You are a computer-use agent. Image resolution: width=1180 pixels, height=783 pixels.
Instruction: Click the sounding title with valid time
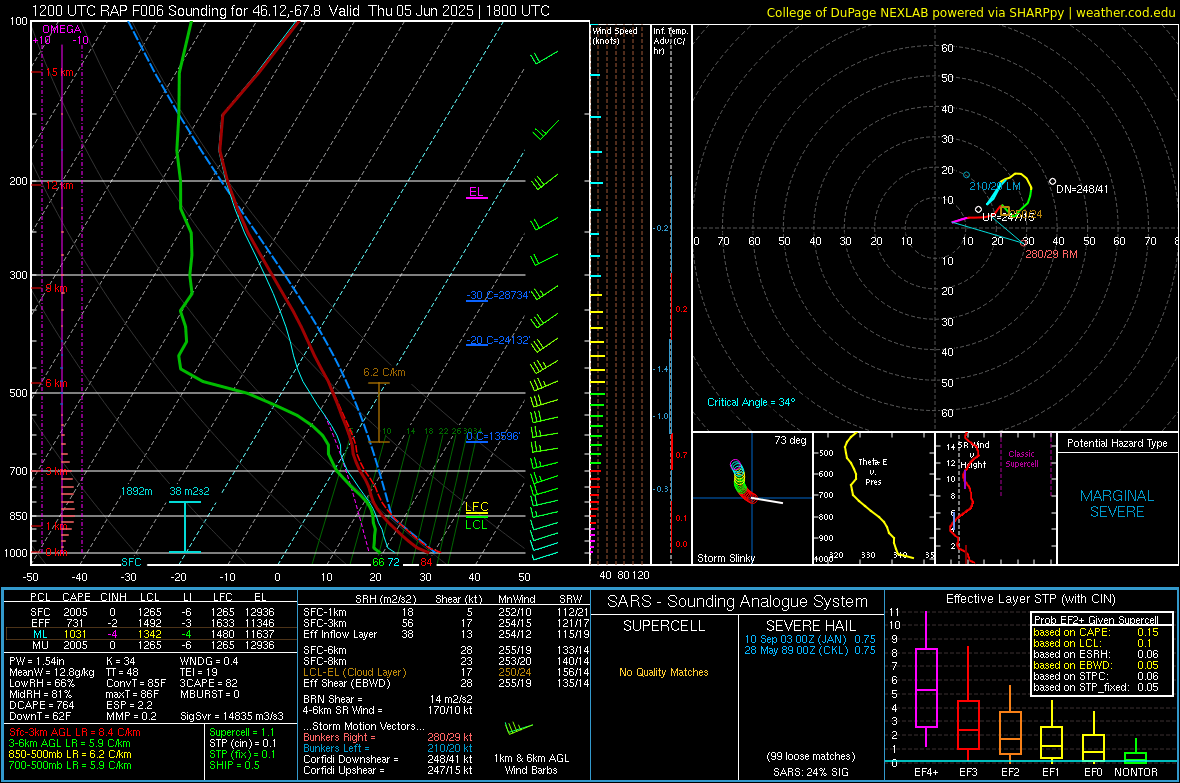click(x=290, y=11)
